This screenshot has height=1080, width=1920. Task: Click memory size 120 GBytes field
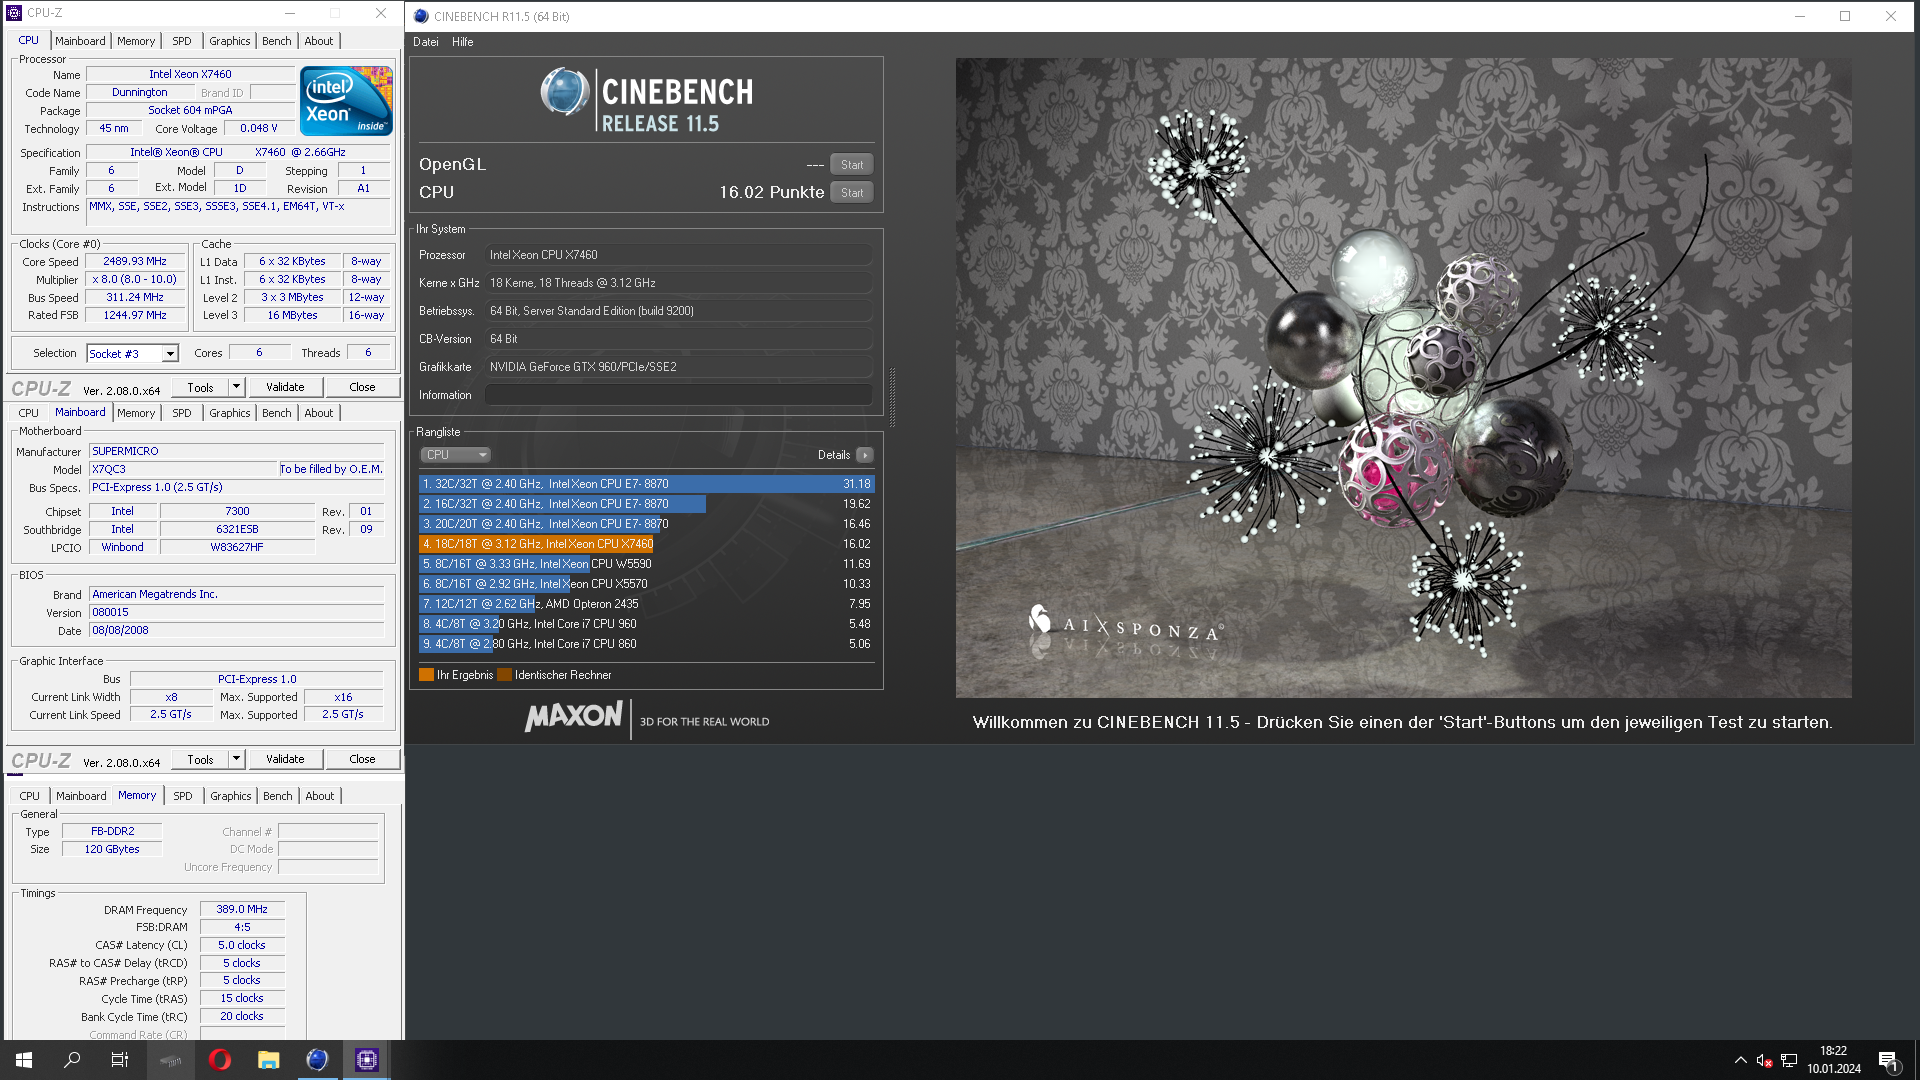pyautogui.click(x=112, y=849)
